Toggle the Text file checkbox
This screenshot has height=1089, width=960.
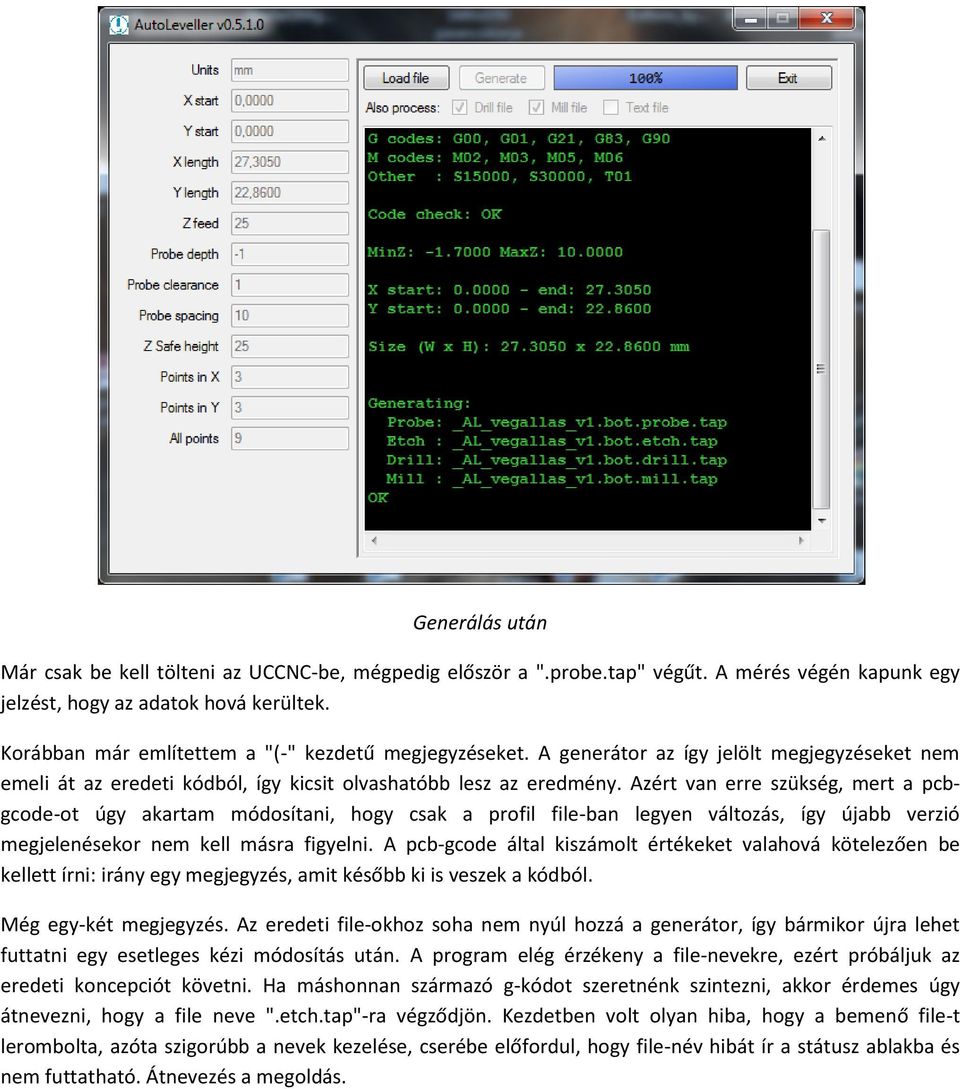point(611,108)
